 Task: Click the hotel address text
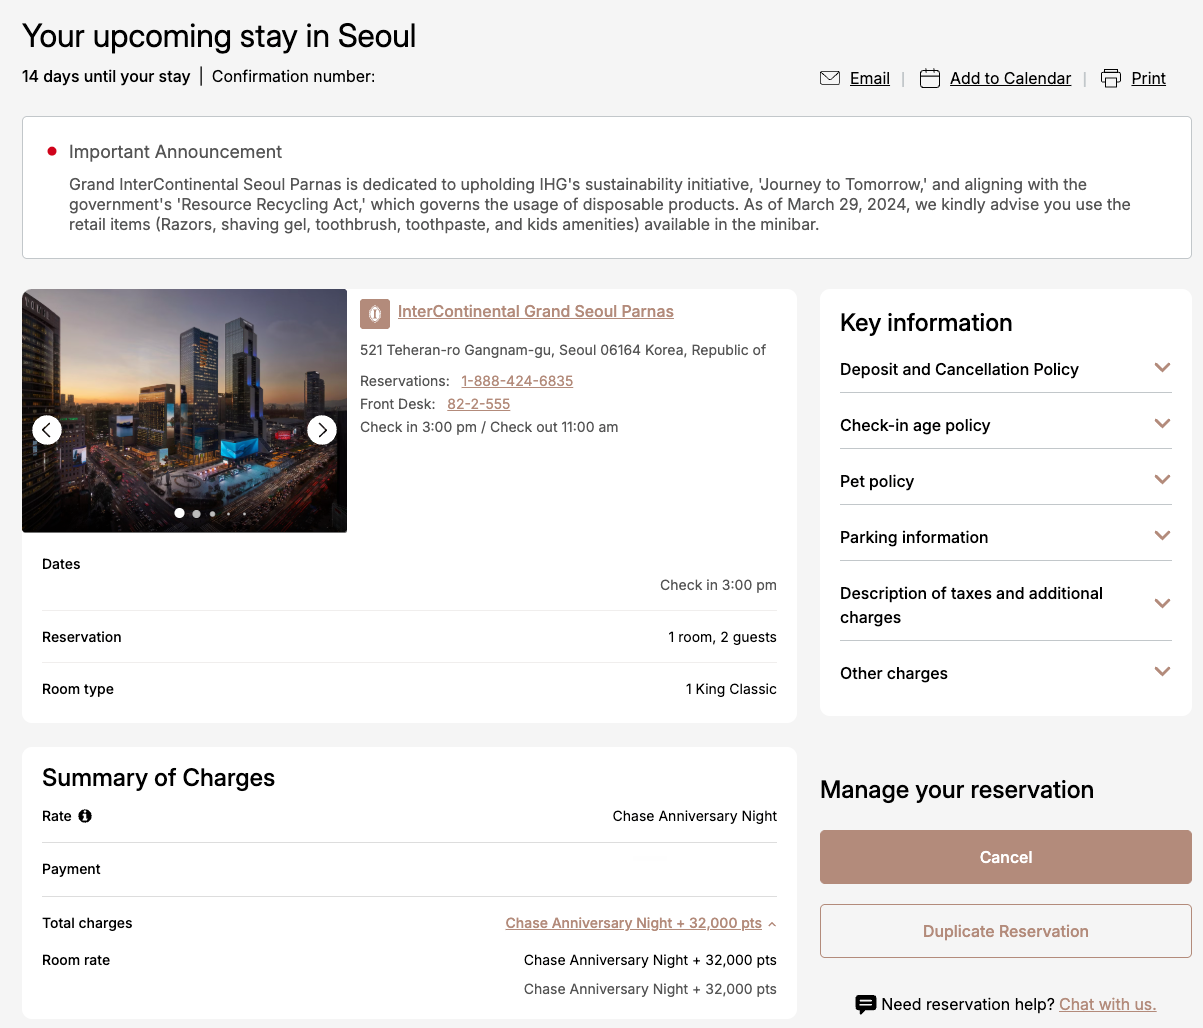tap(563, 350)
